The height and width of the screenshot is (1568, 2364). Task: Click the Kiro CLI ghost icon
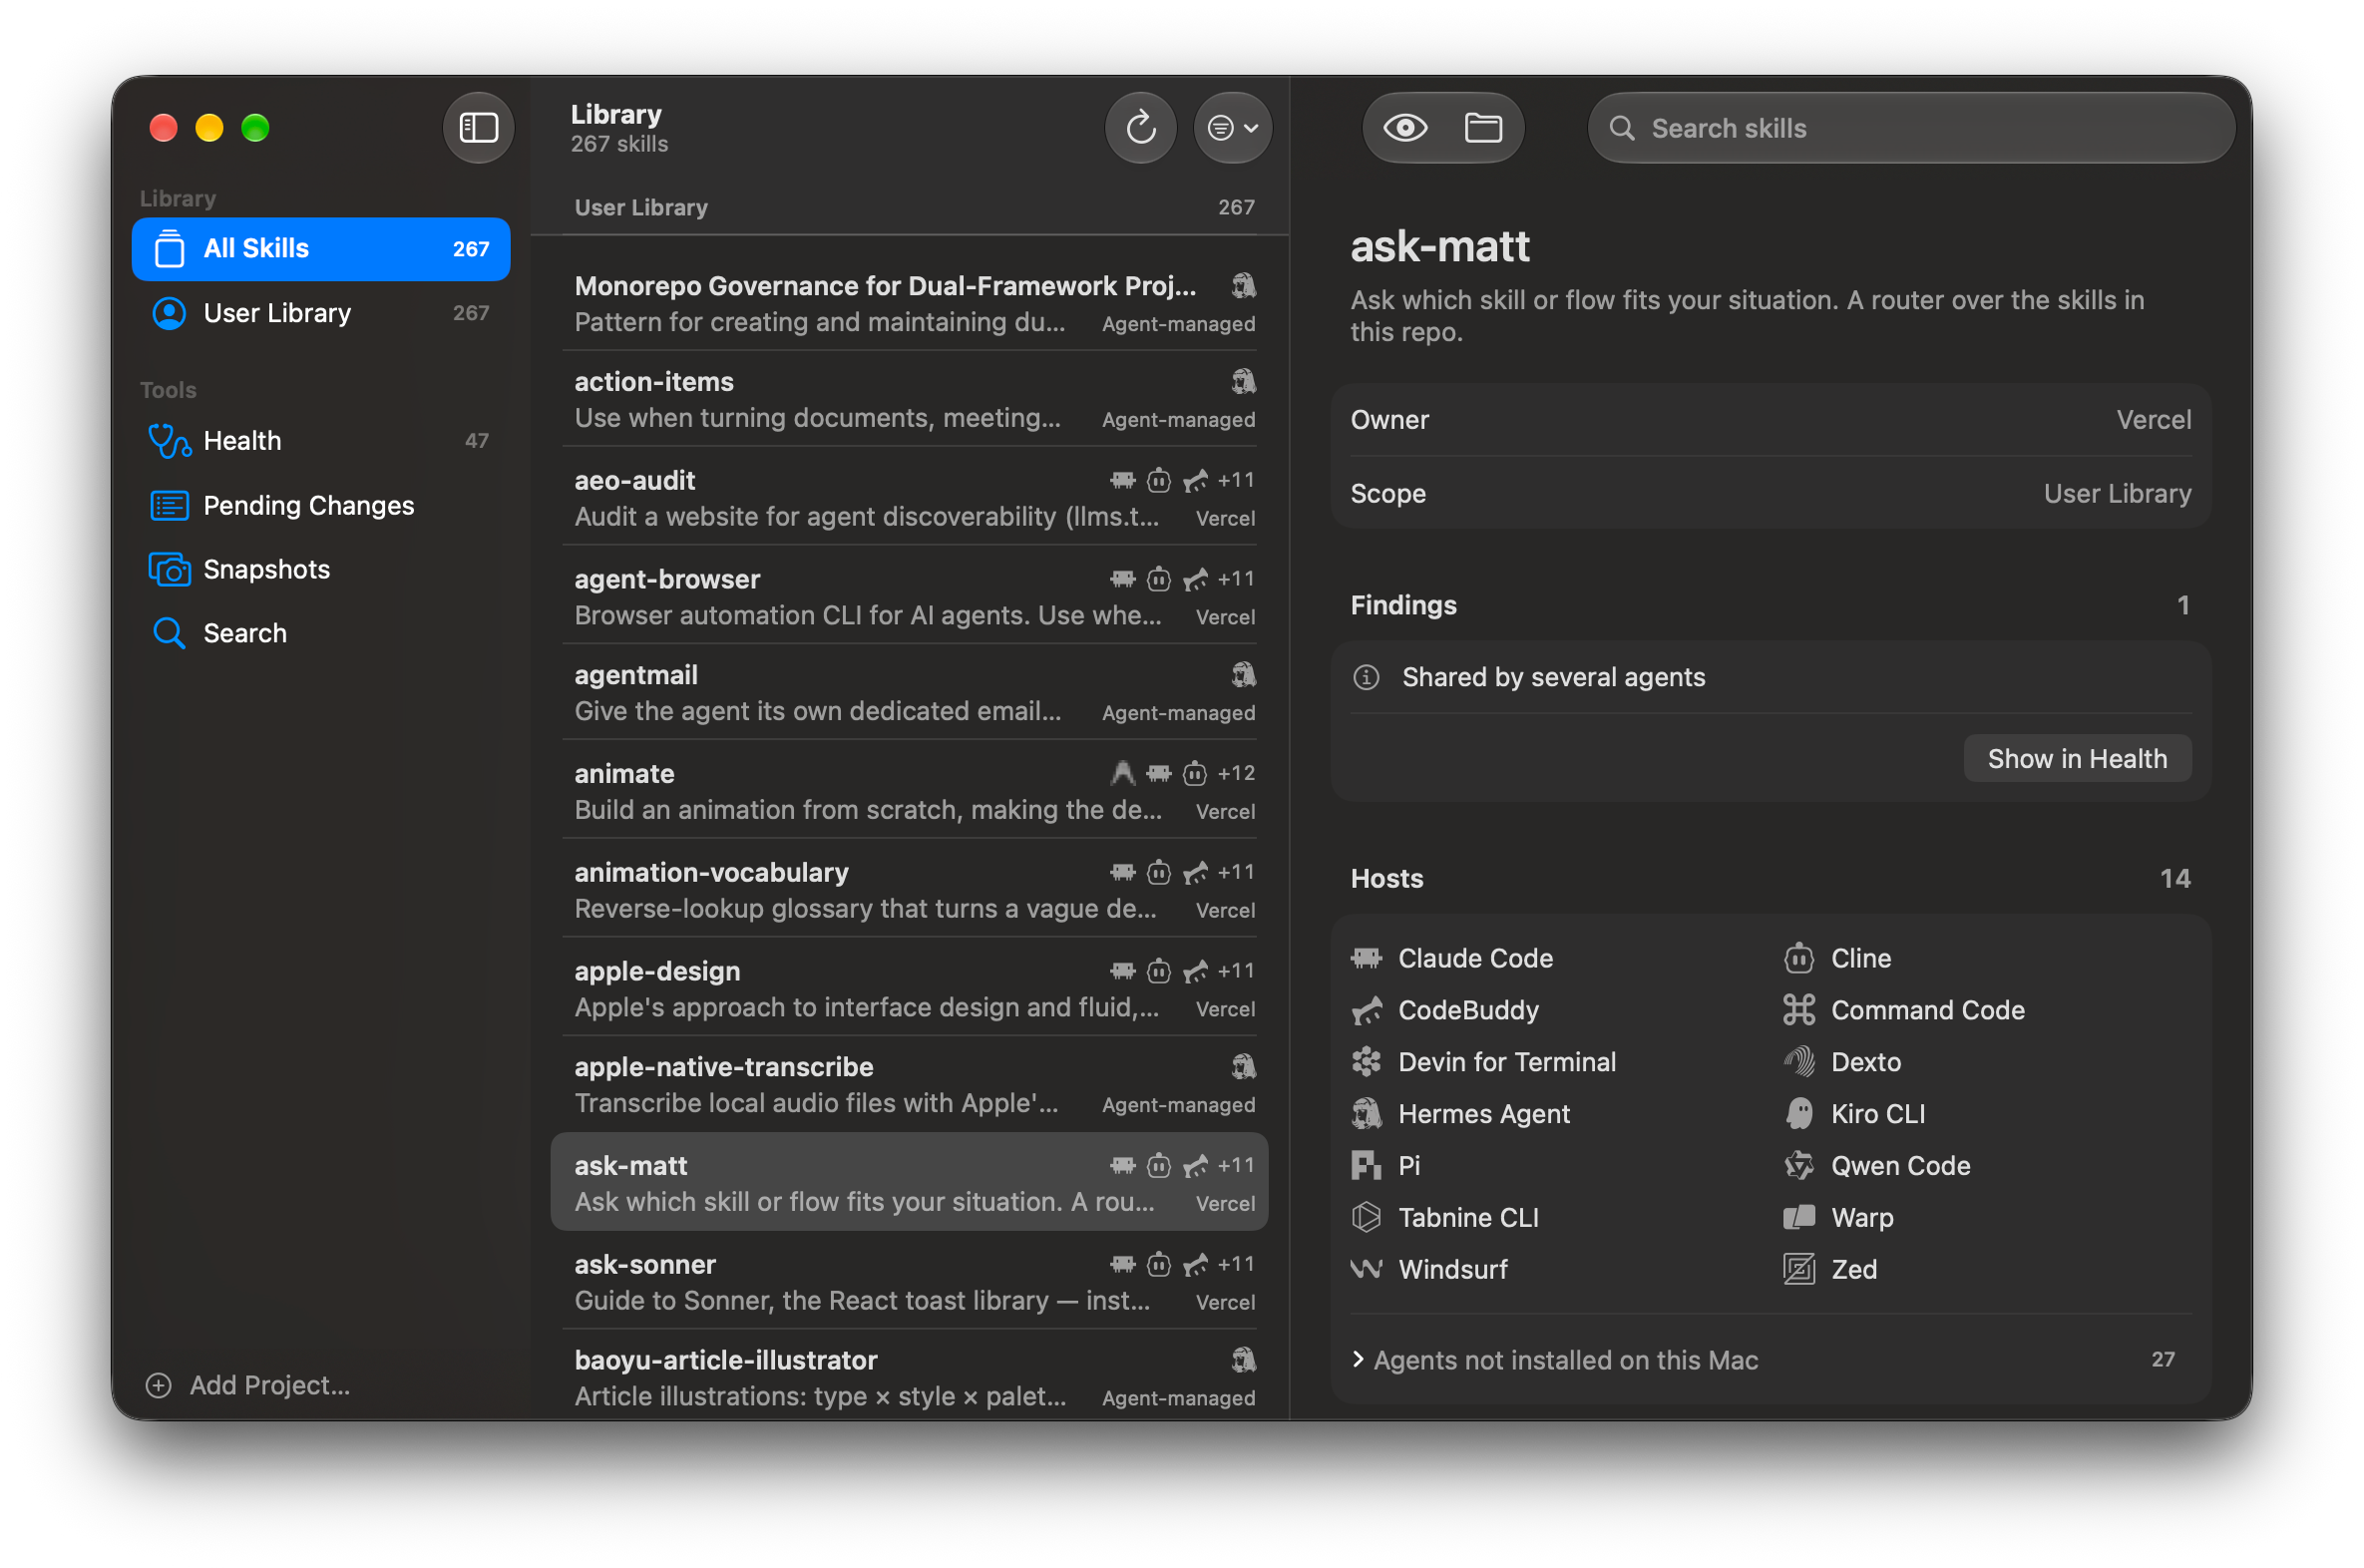(1798, 1114)
